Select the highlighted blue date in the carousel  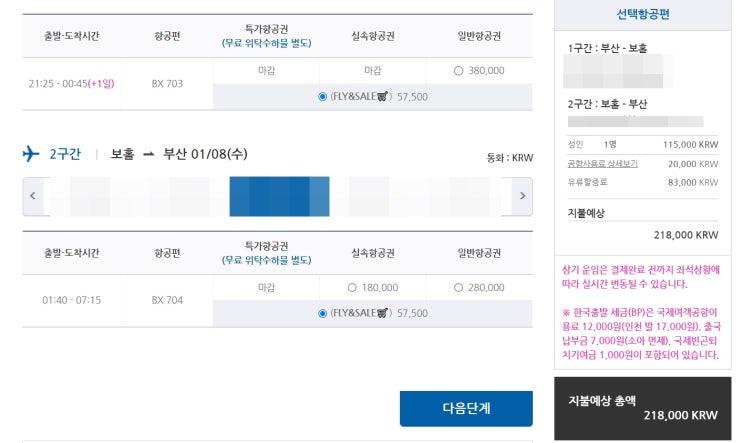279,196
